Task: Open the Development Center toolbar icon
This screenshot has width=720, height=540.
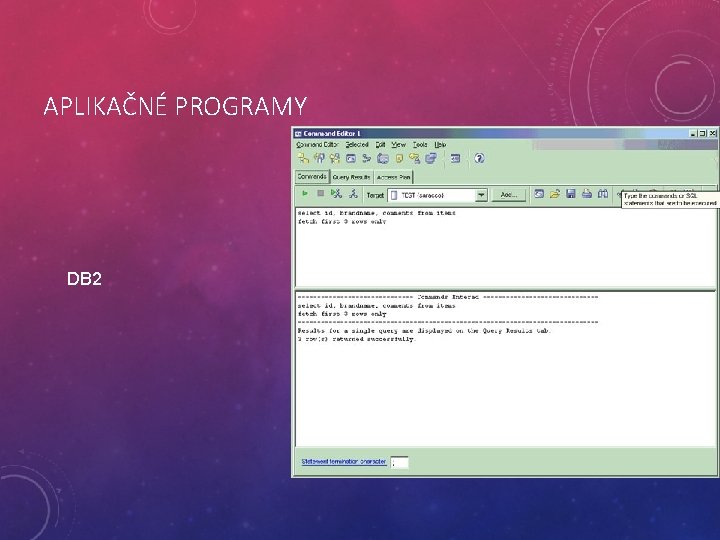Action: coord(431,158)
